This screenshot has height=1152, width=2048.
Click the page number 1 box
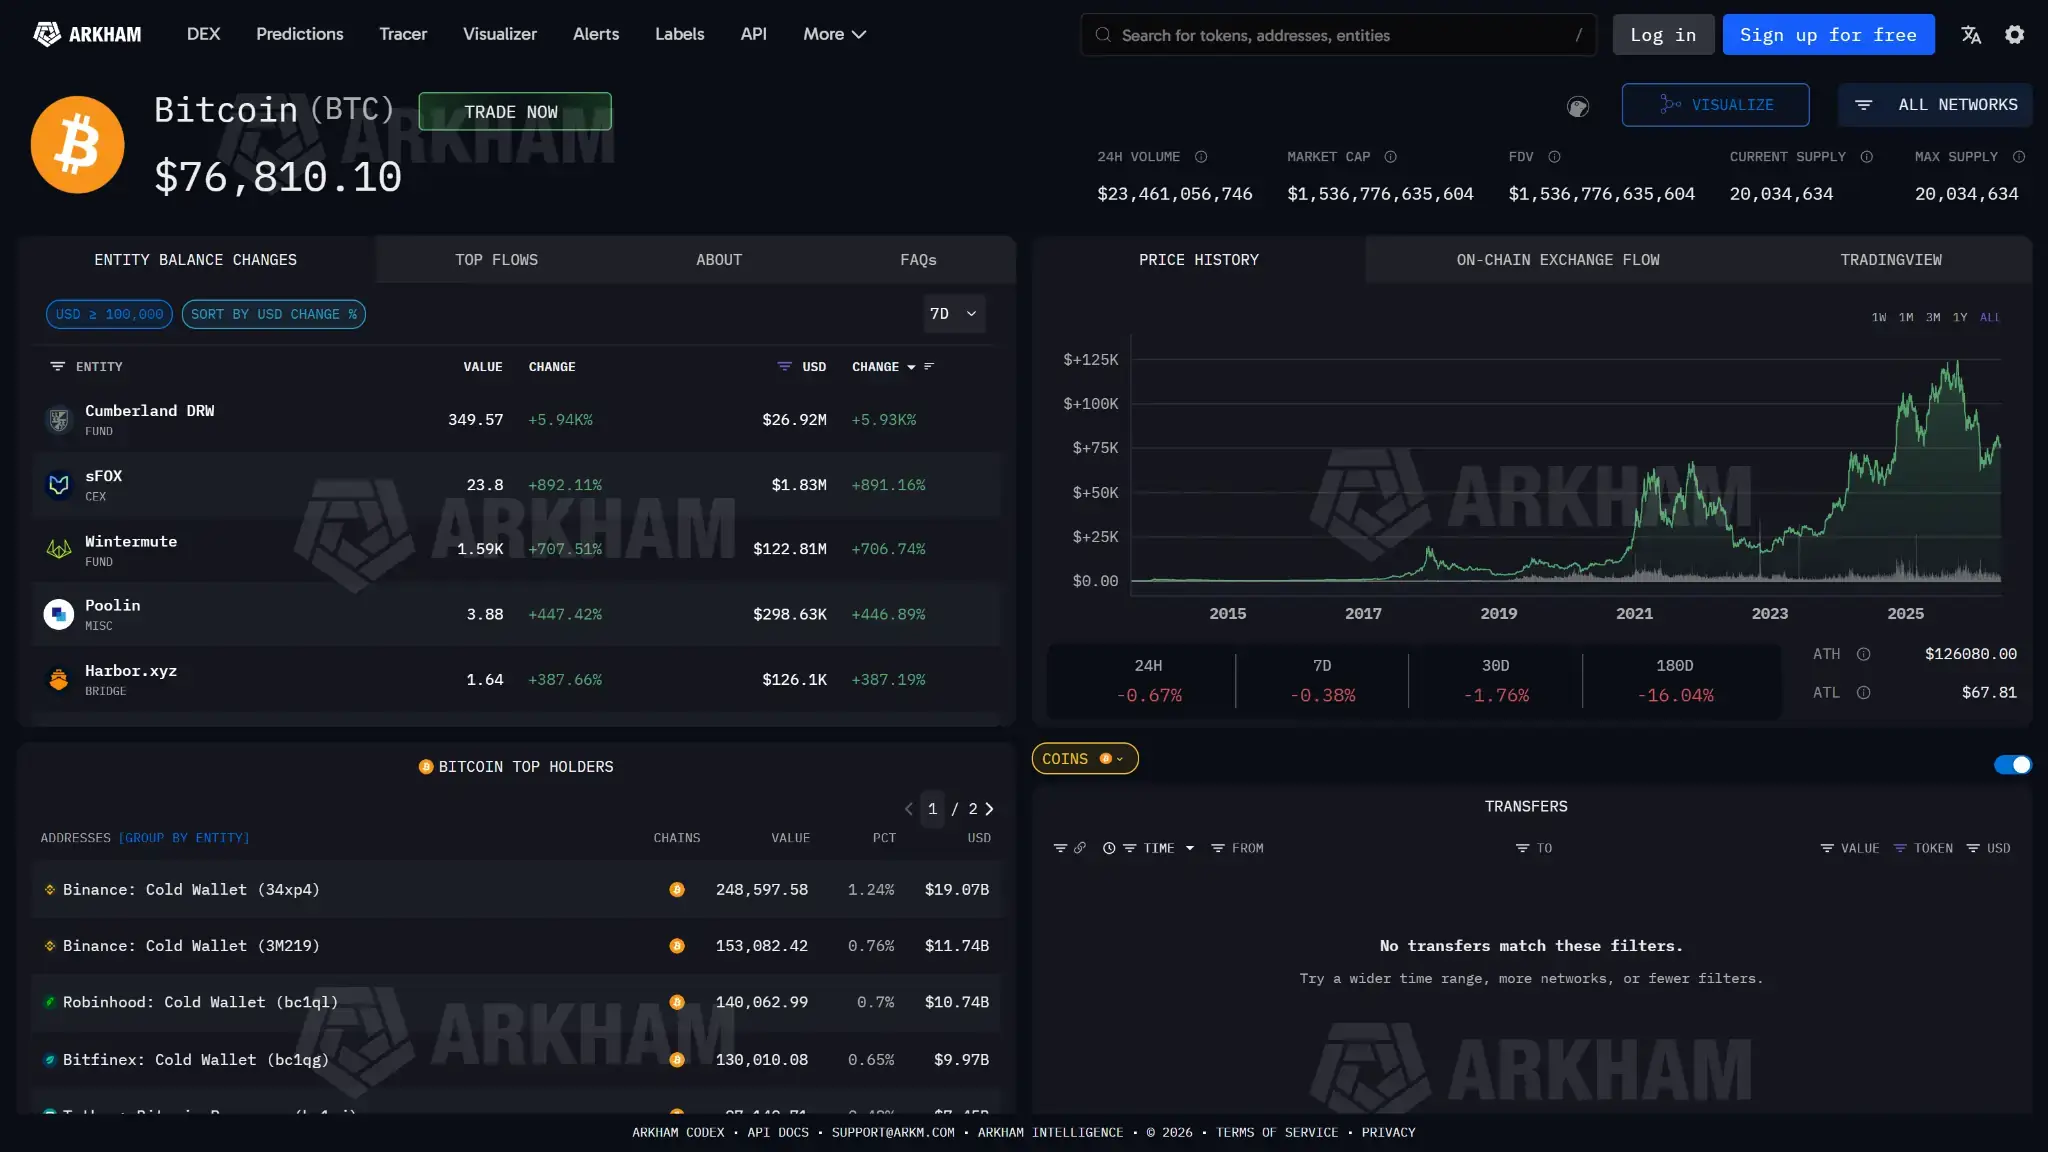click(933, 809)
